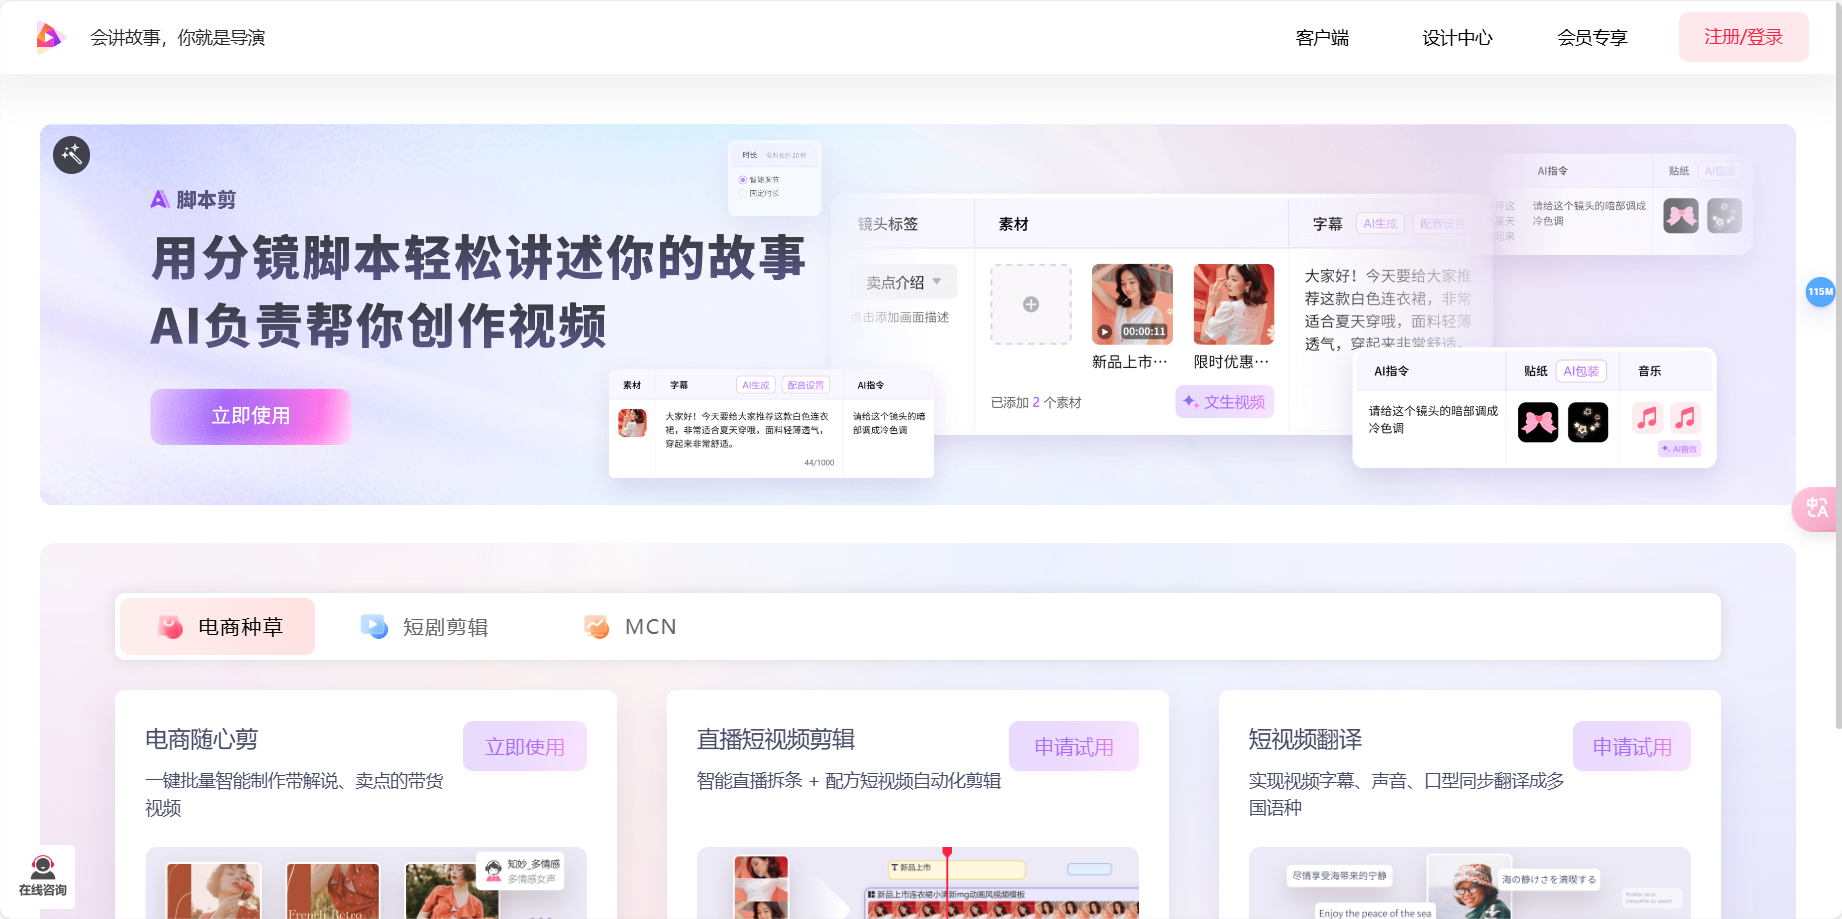The width and height of the screenshot is (1842, 919).
Task: Switch to the 短剧剪辑 tab
Action: [447, 626]
